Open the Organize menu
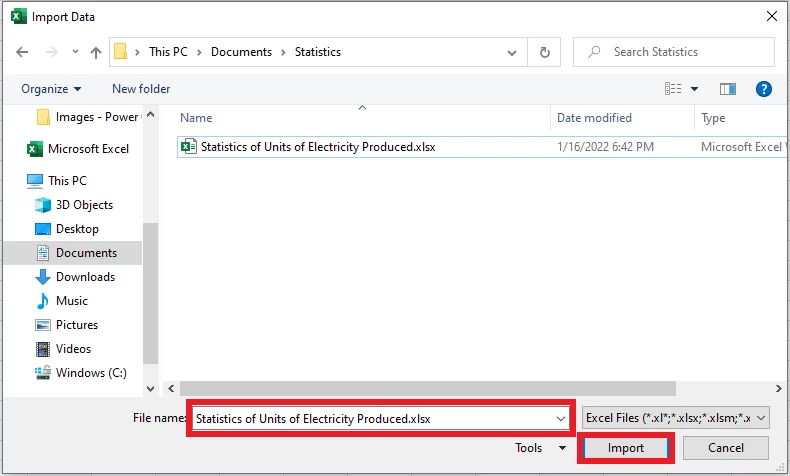Viewport: 790px width, 476px height. click(x=51, y=89)
